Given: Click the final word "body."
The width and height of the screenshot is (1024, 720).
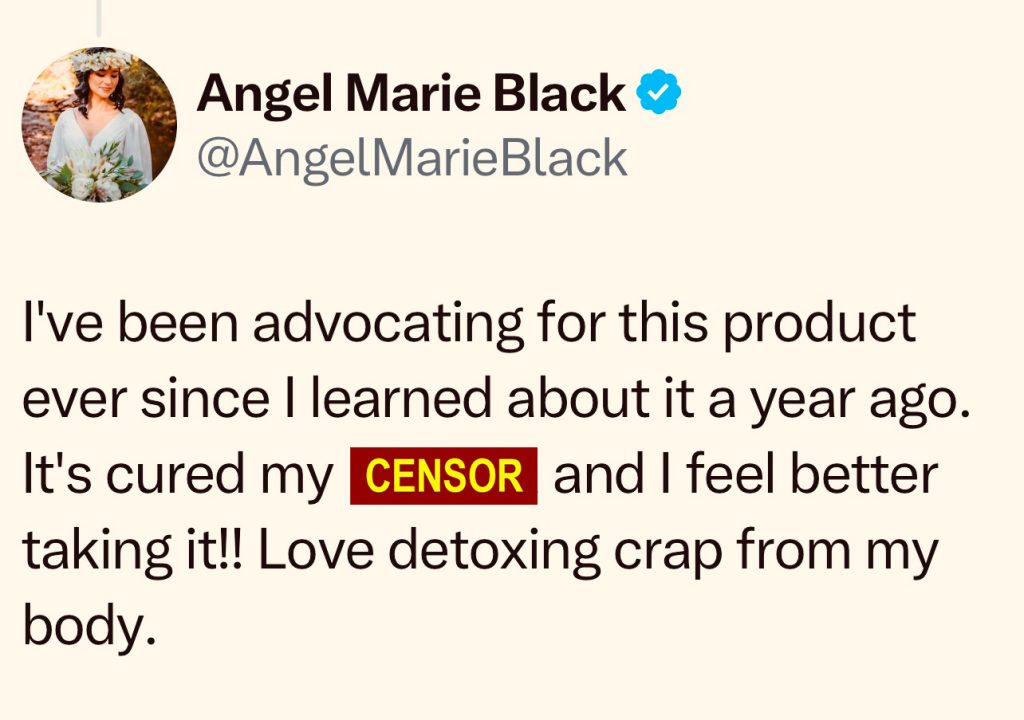Looking at the screenshot, I should coord(92,625).
